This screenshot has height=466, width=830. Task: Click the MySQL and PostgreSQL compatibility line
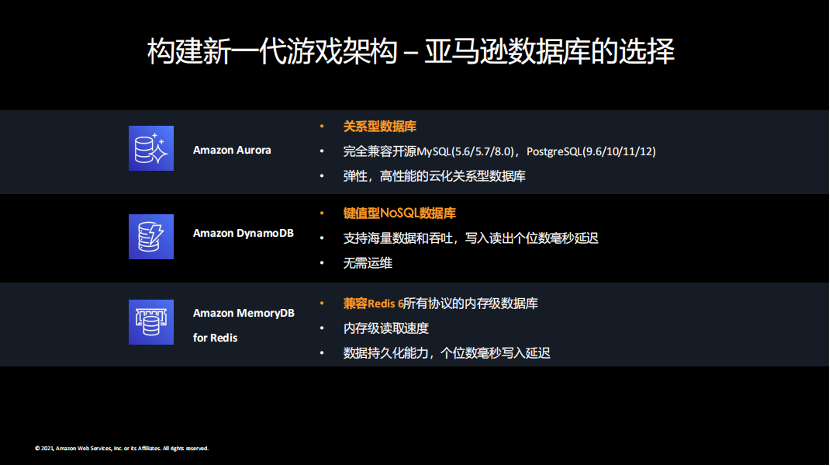click(x=499, y=151)
